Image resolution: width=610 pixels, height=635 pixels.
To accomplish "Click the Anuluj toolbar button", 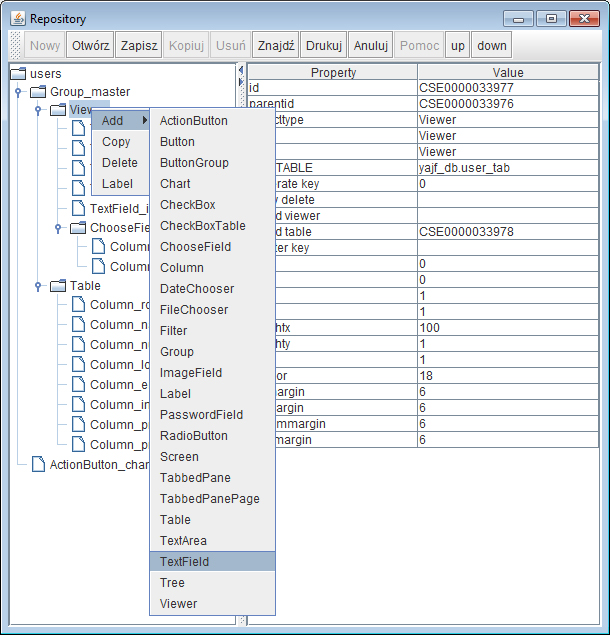I will pos(371,45).
